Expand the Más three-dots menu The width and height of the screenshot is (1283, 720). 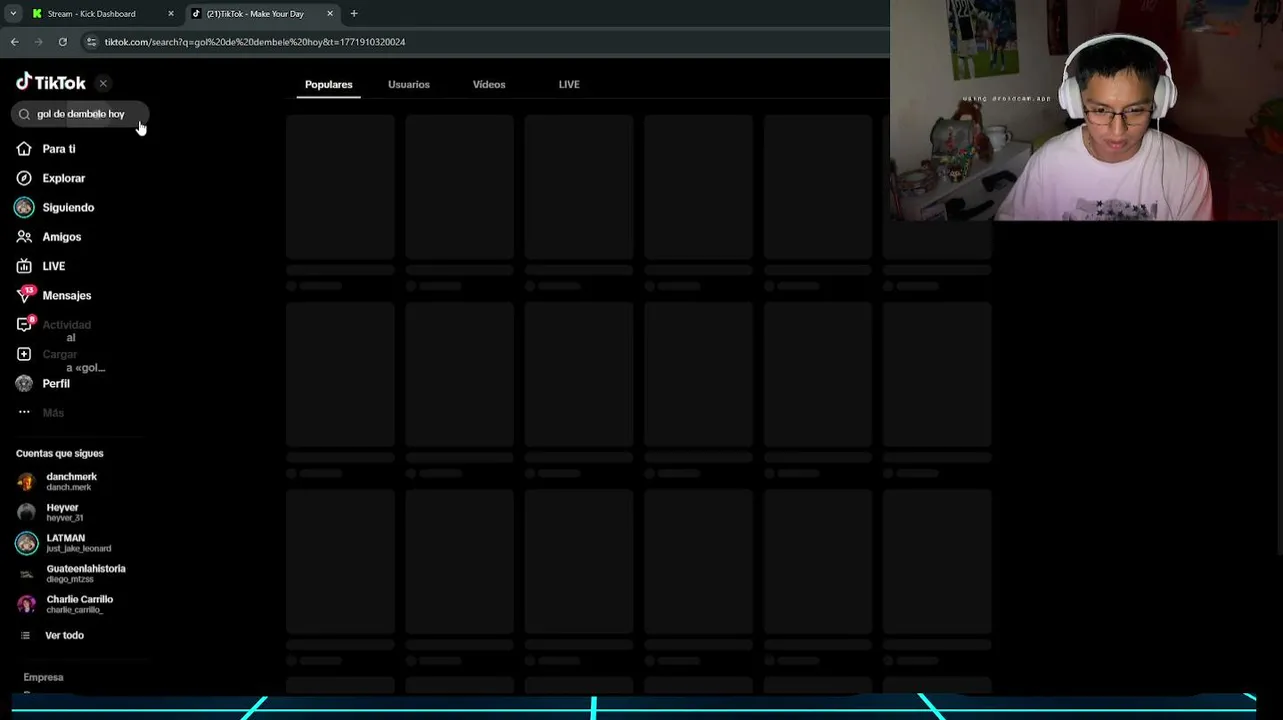[24, 412]
